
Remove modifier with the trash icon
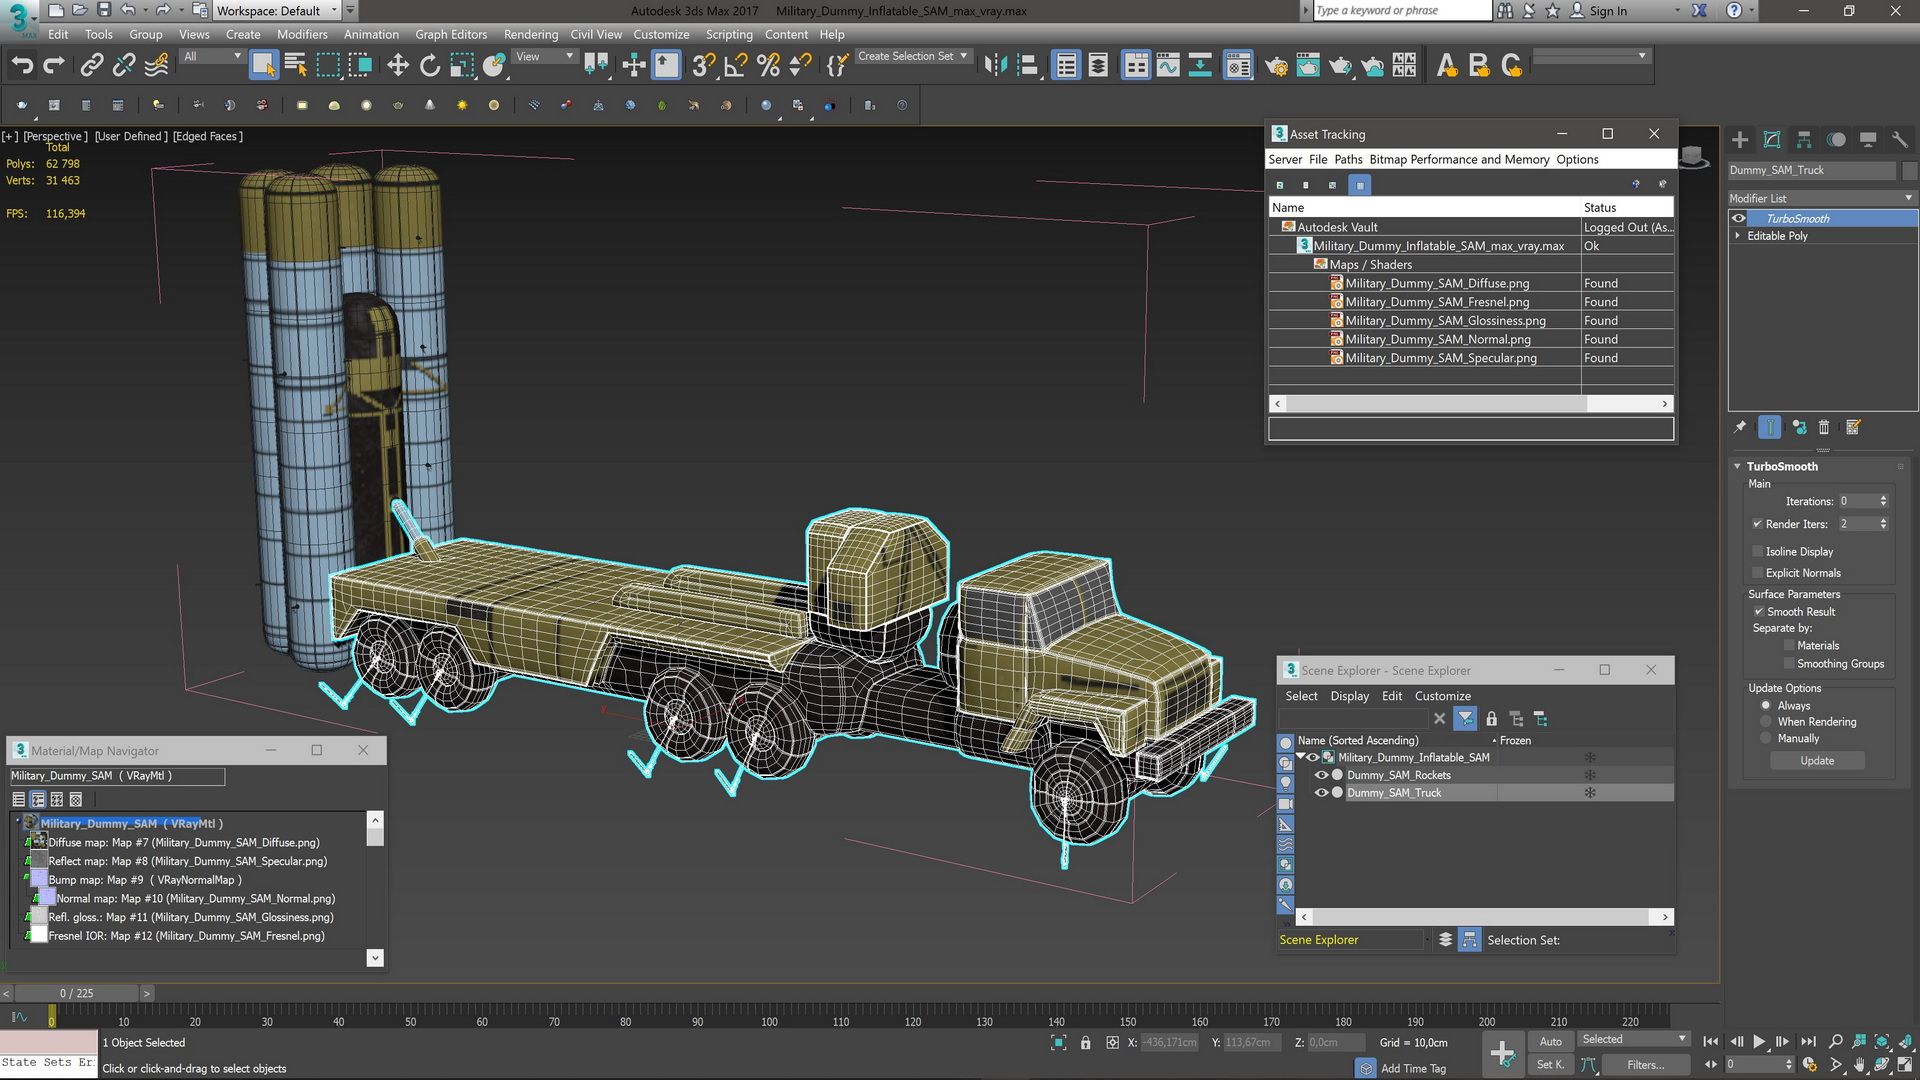pos(1824,427)
